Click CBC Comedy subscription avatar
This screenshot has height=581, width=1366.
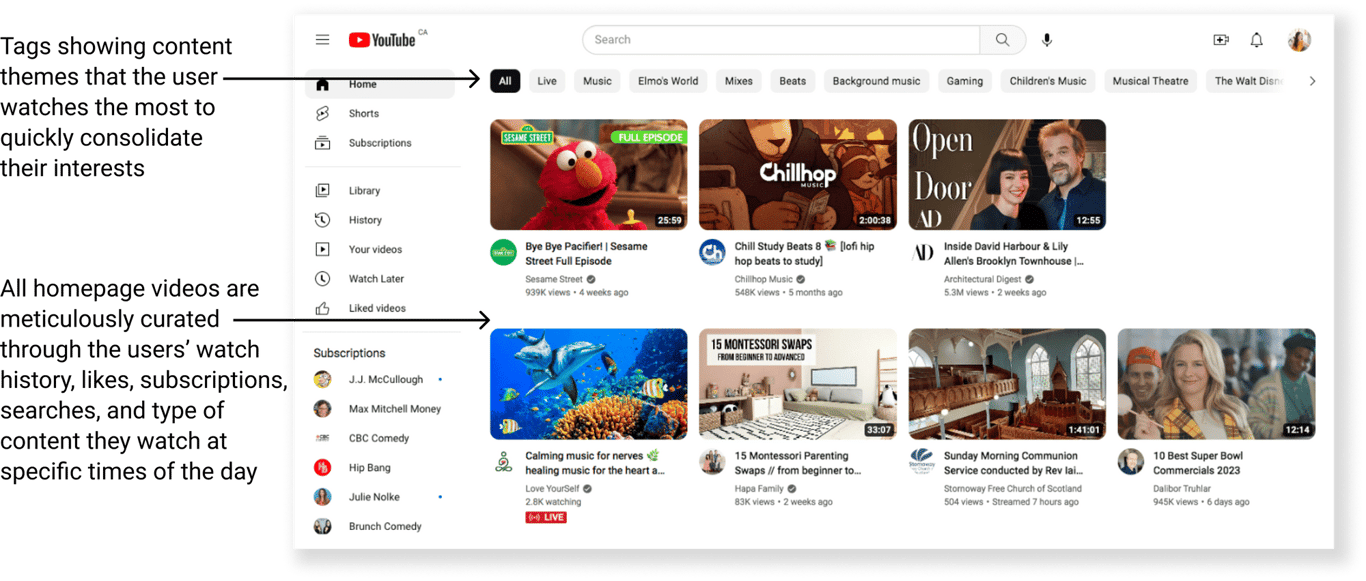(322, 438)
